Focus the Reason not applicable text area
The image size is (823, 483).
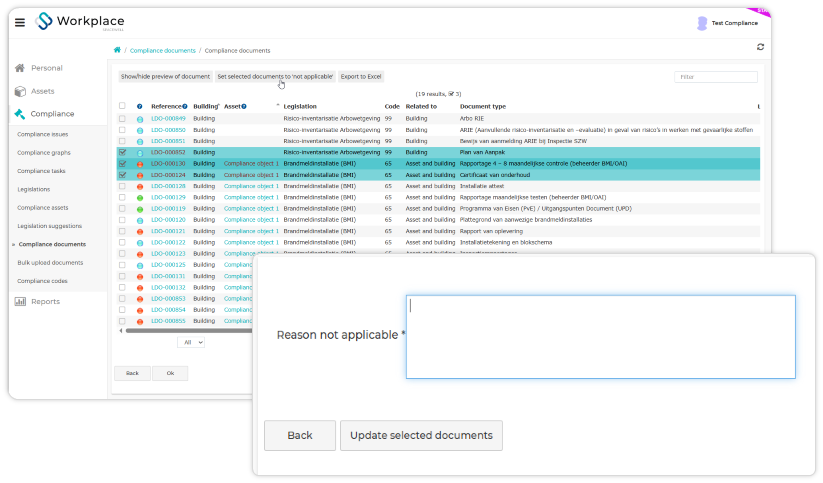[x=600, y=337]
